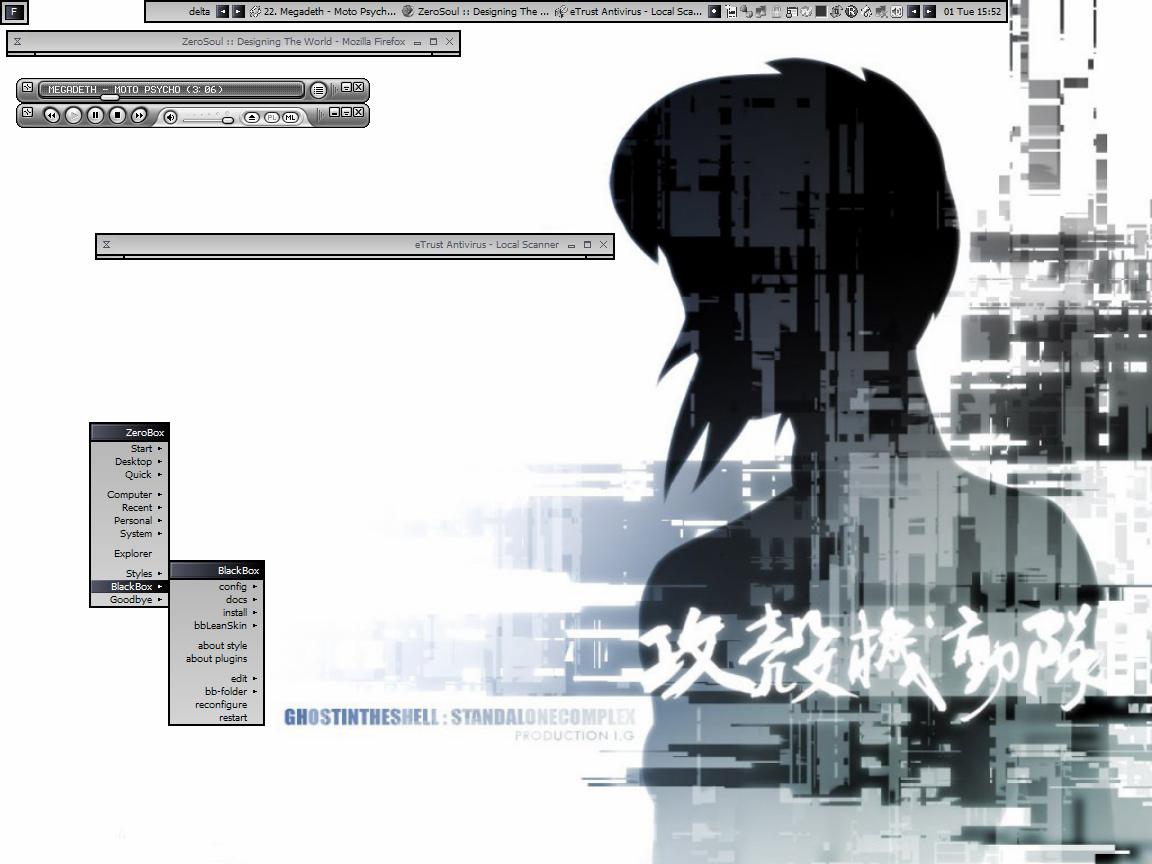Click the circled R tray icon
Viewport: 1152px width, 864px height.
(852, 12)
